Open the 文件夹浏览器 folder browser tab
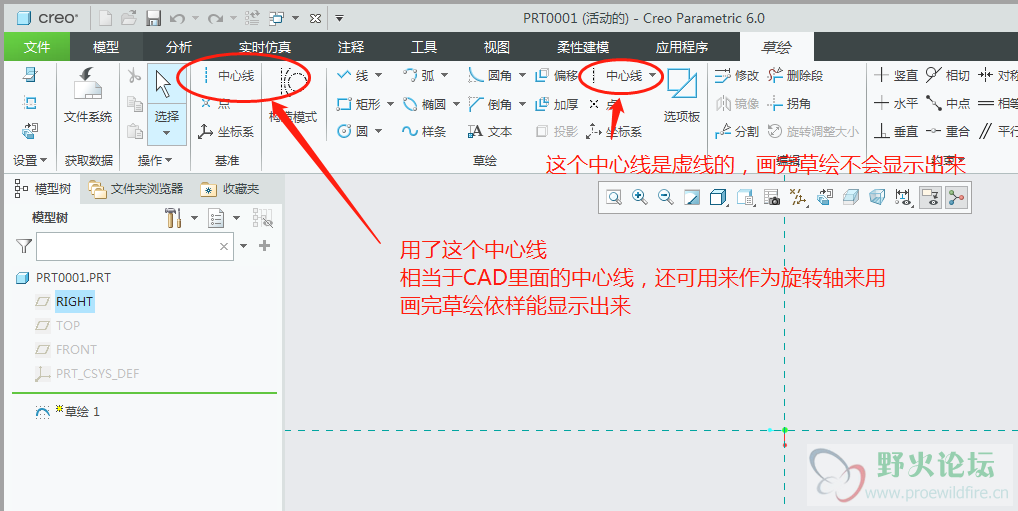The image size is (1018, 511). click(x=136, y=189)
